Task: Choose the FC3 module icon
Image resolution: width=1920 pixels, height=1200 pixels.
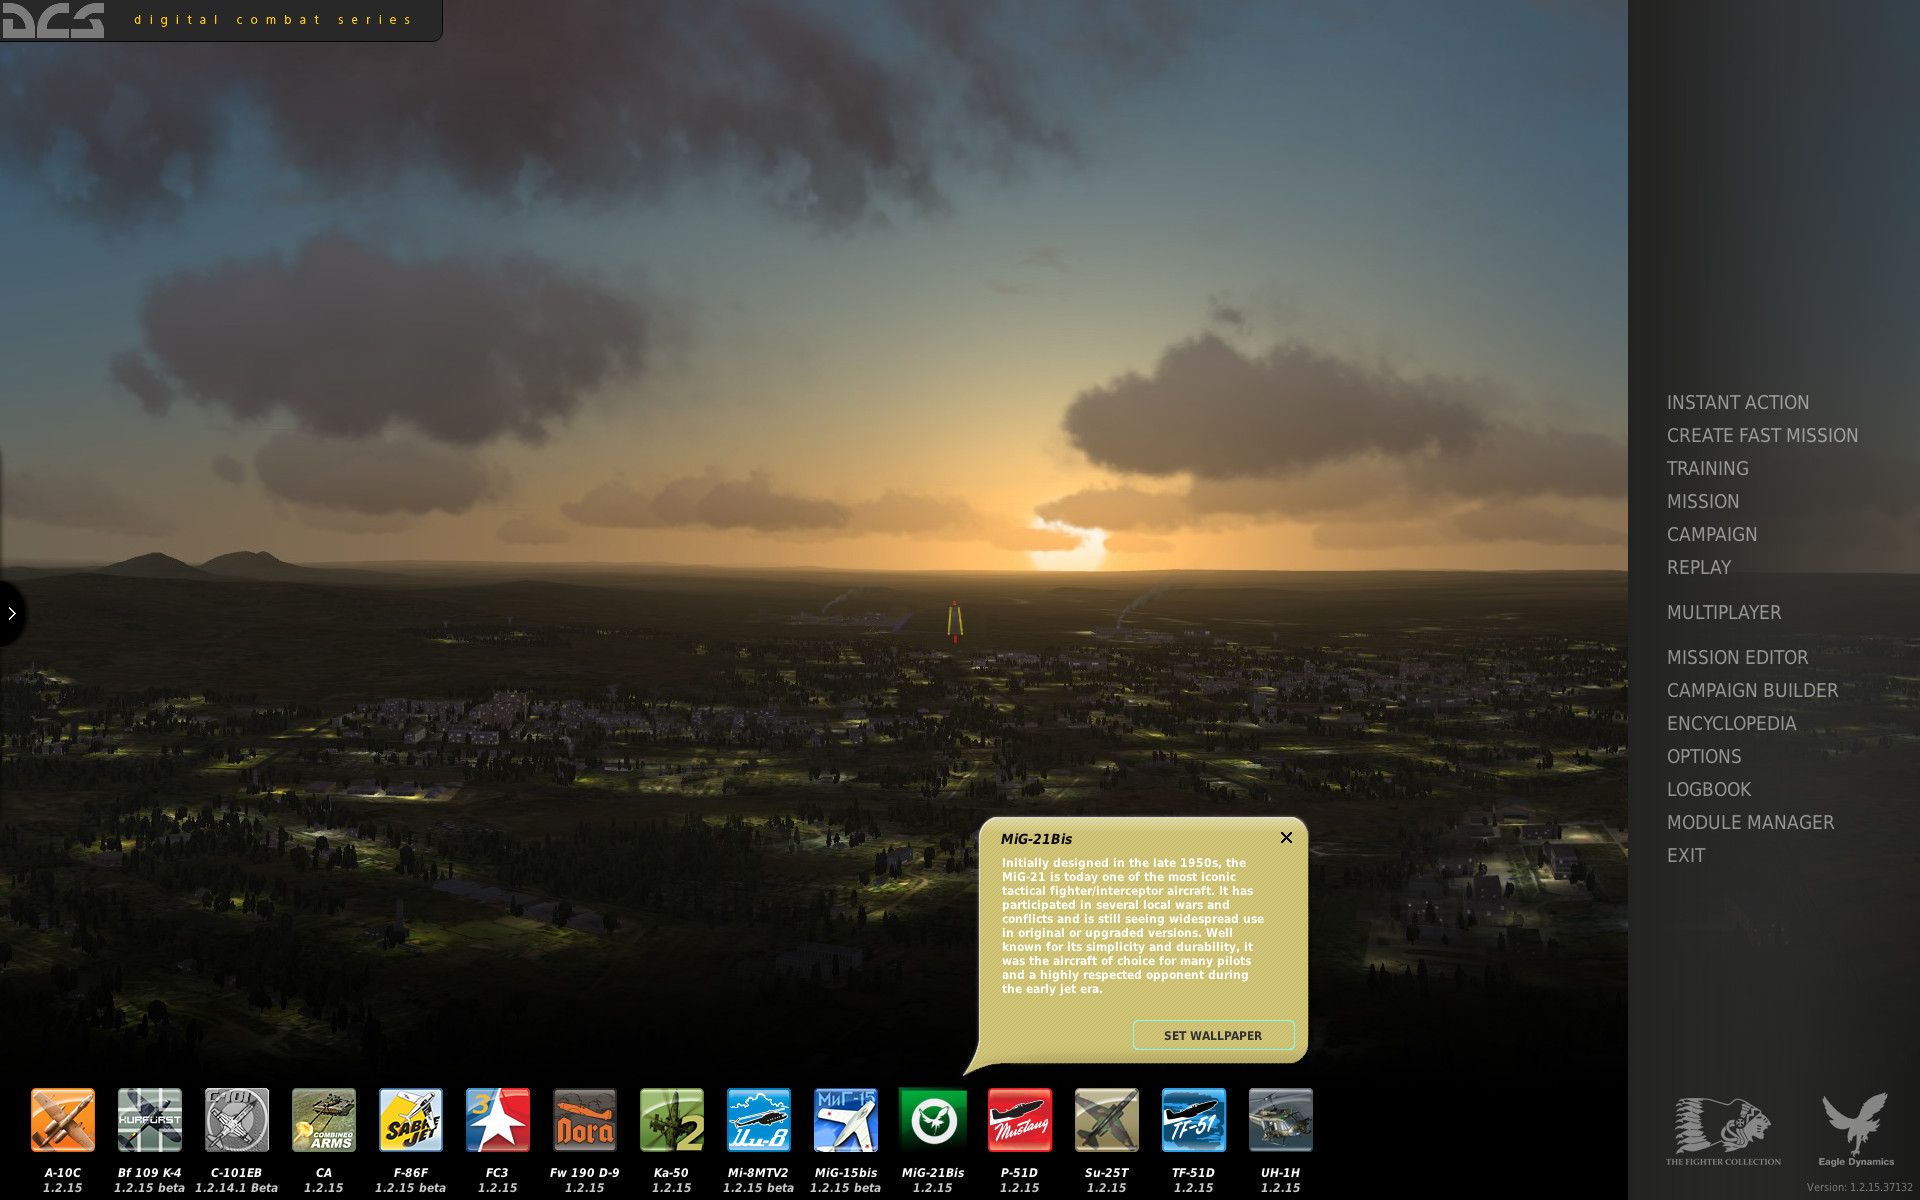Action: [498, 1120]
